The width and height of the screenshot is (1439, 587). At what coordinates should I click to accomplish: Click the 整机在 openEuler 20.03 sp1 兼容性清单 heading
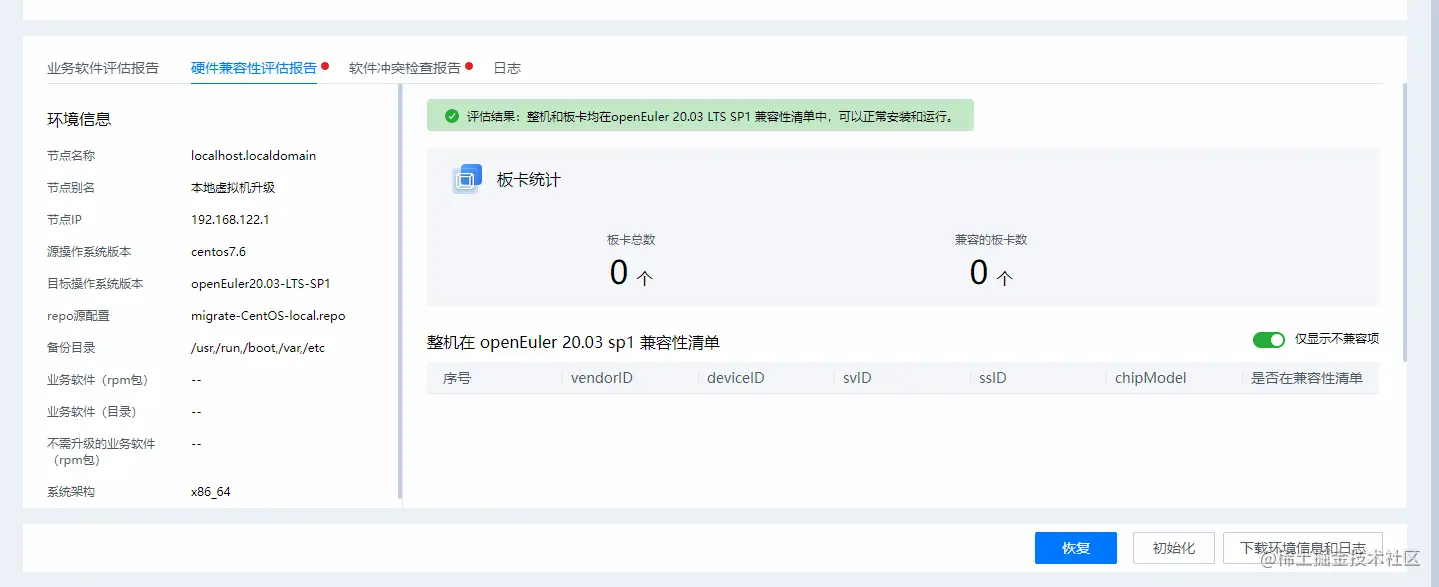click(x=573, y=342)
